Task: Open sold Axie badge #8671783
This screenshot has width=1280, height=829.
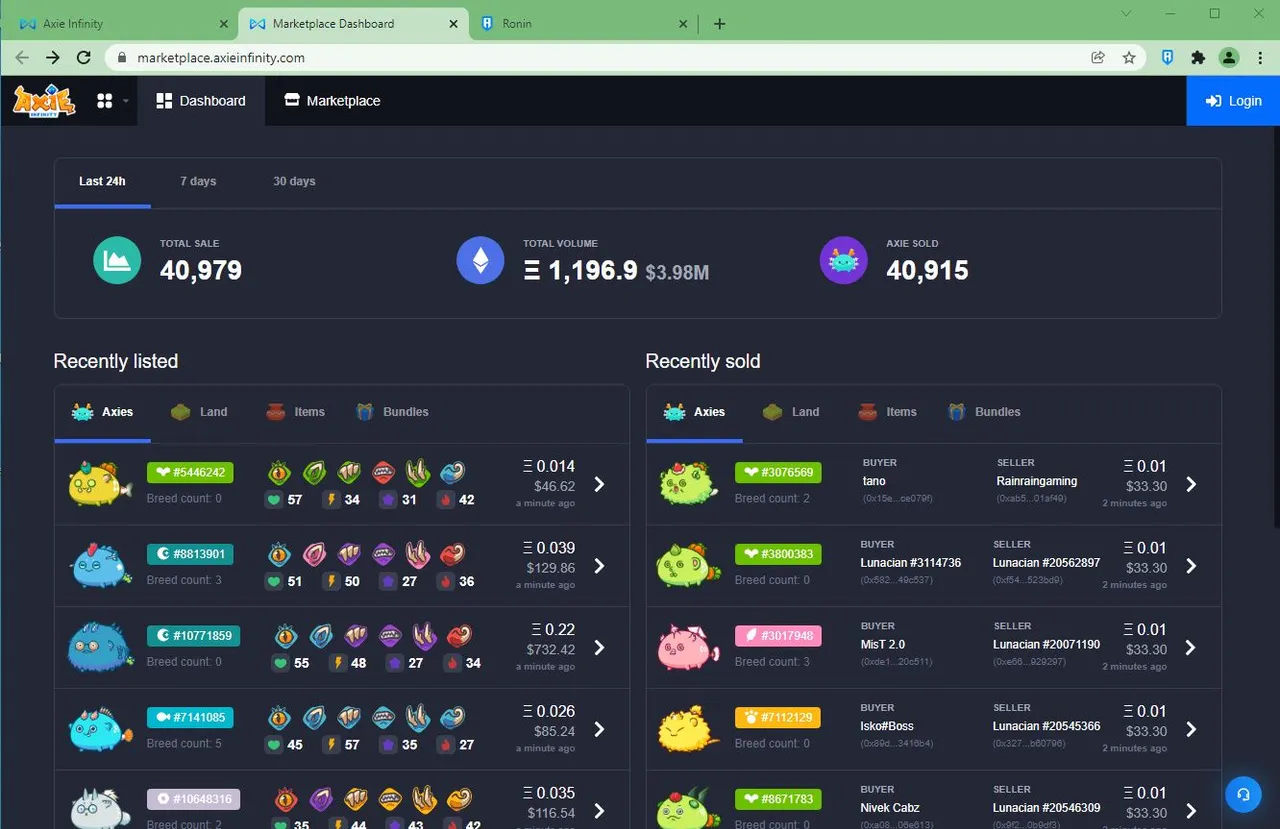Action: (x=778, y=799)
